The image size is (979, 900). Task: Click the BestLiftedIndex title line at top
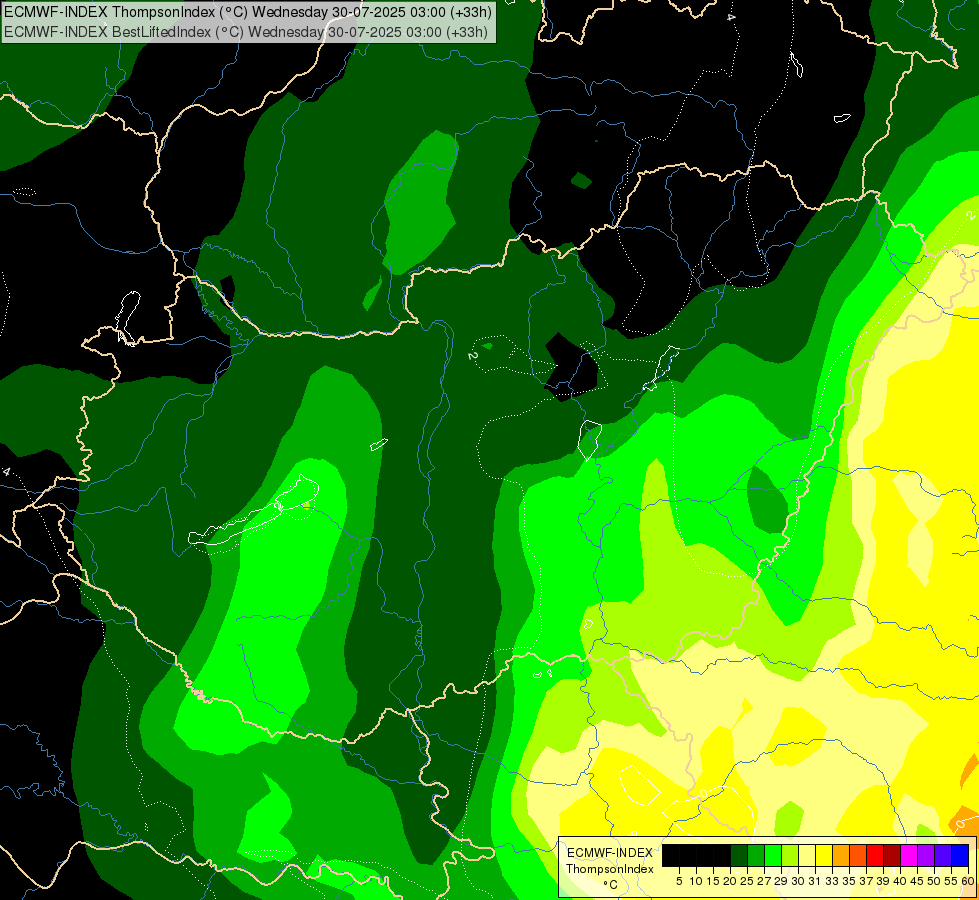(246, 32)
